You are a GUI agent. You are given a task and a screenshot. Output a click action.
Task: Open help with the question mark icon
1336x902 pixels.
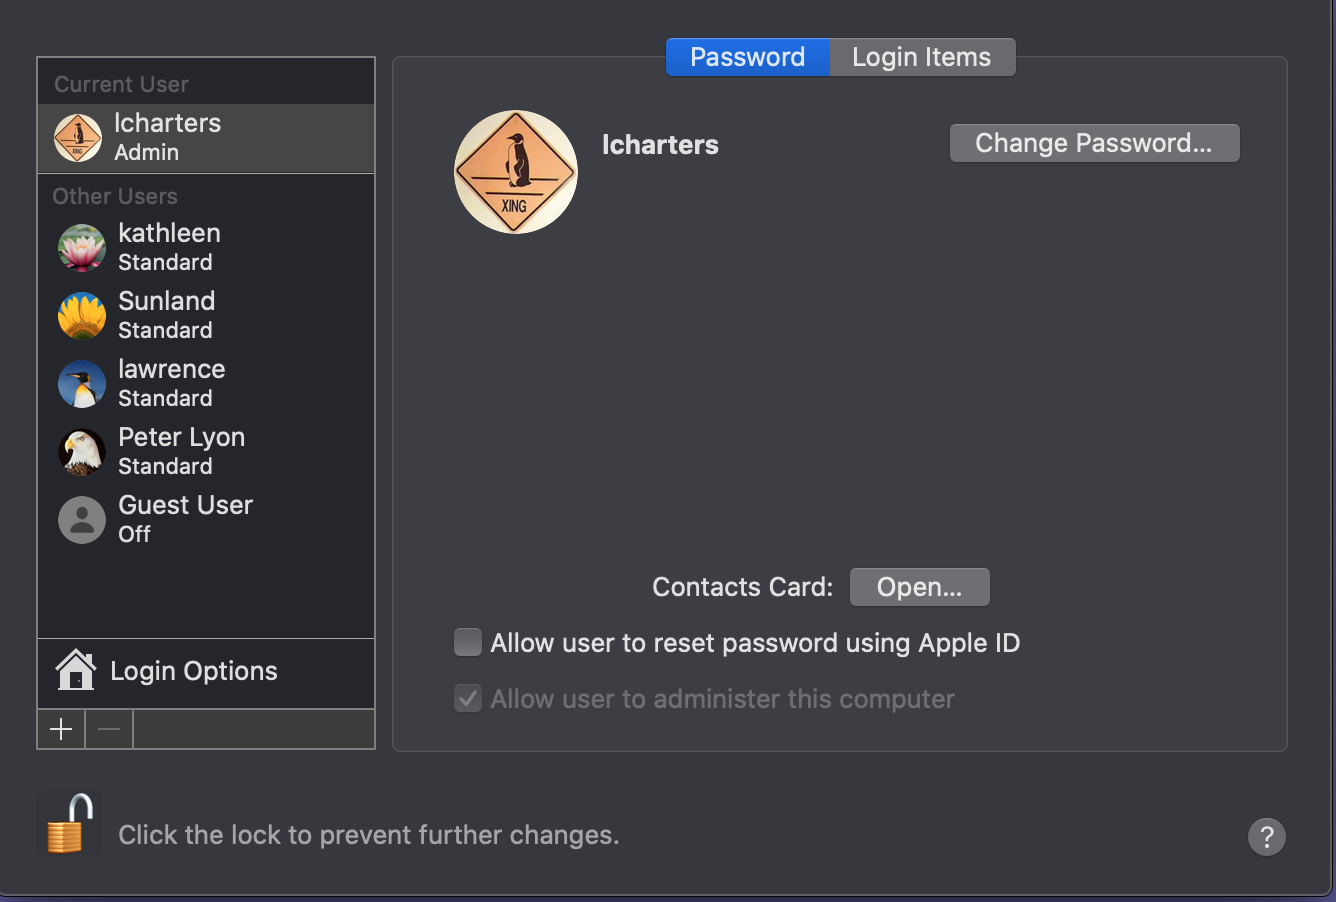(x=1266, y=836)
